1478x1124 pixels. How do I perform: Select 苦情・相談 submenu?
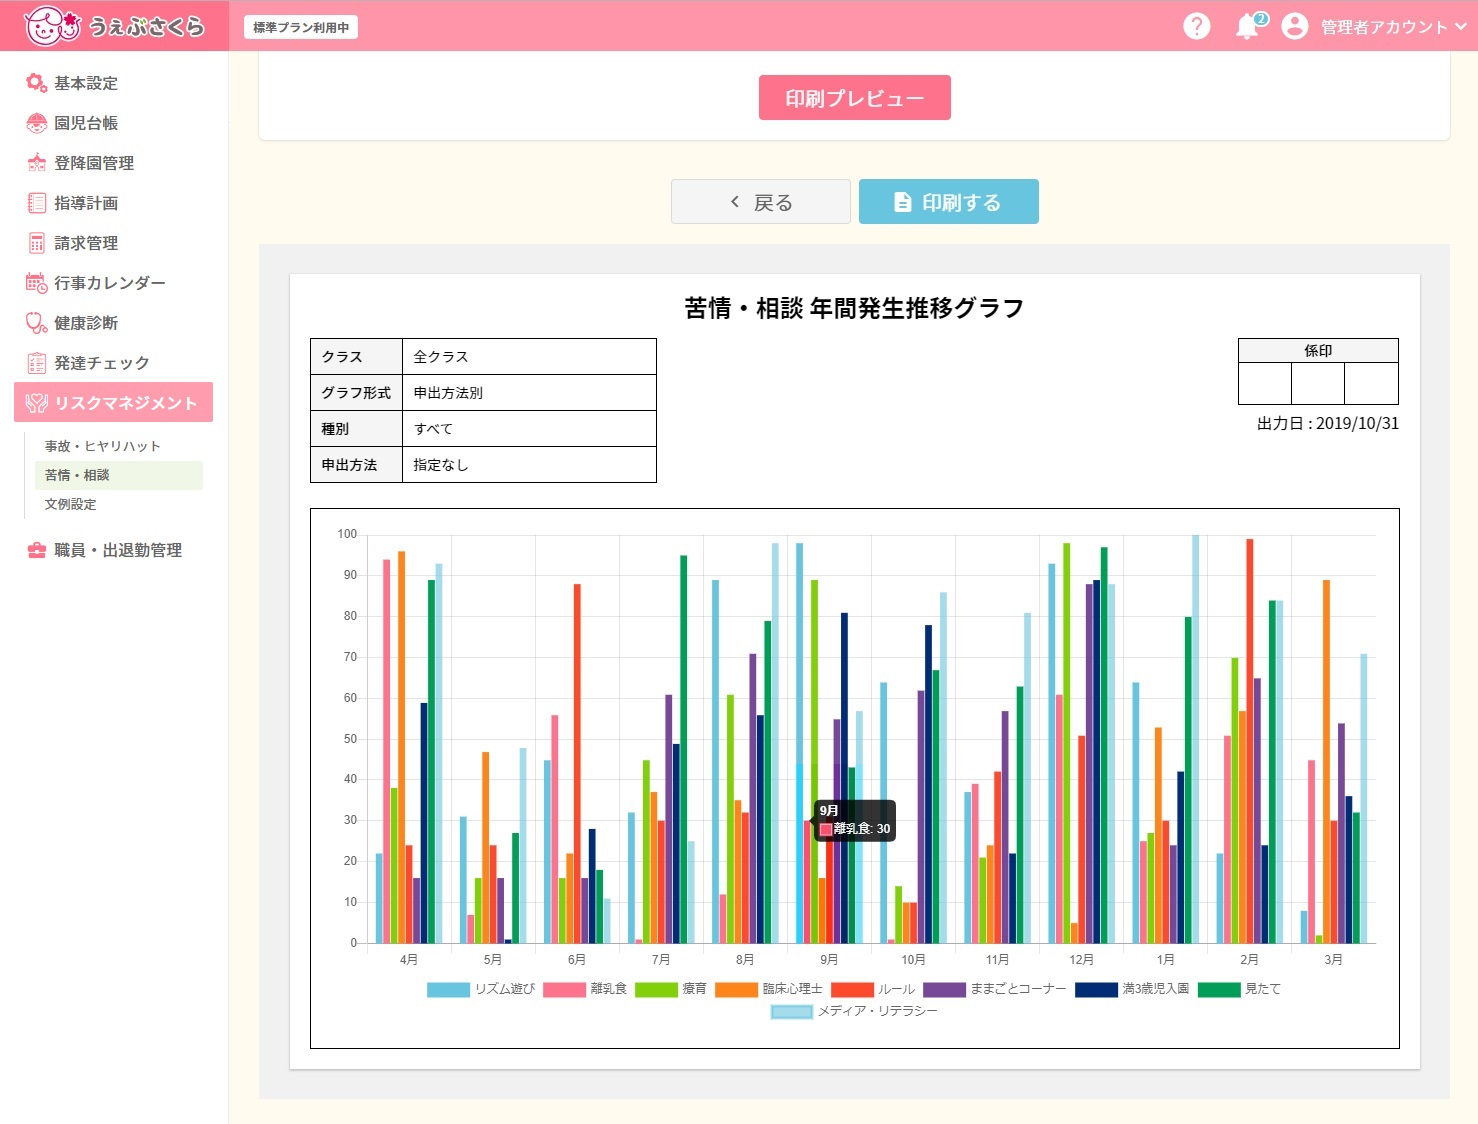click(x=118, y=475)
